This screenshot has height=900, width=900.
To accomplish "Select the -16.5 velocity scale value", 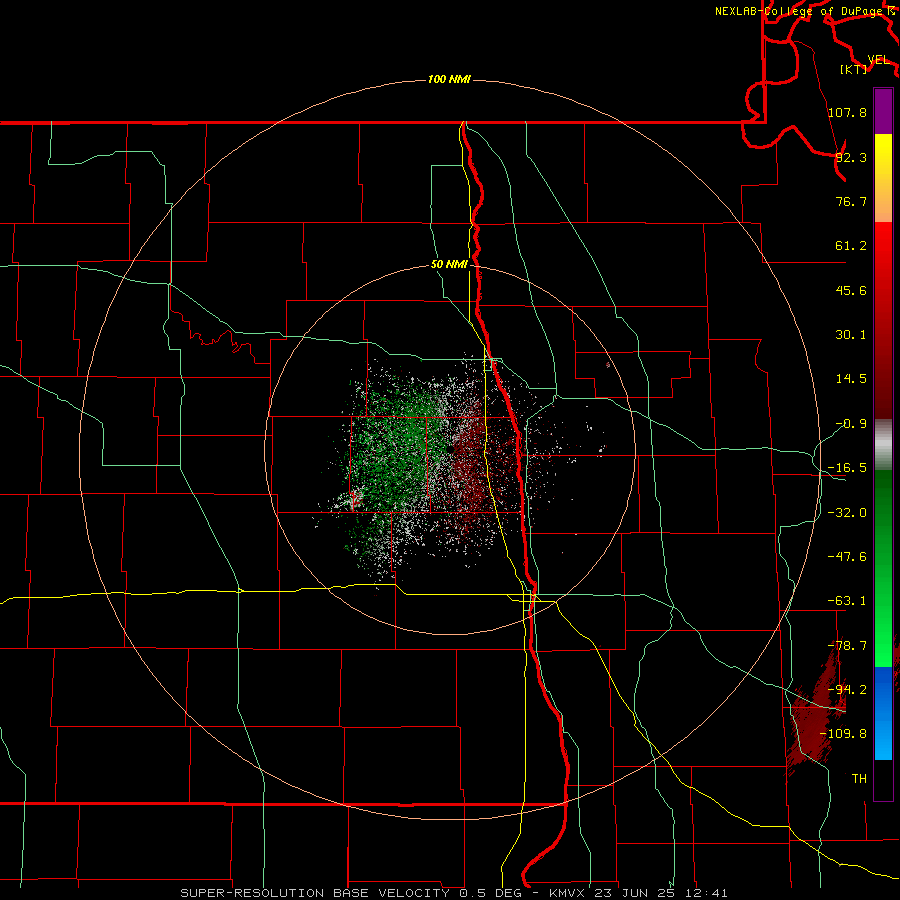I will (847, 468).
